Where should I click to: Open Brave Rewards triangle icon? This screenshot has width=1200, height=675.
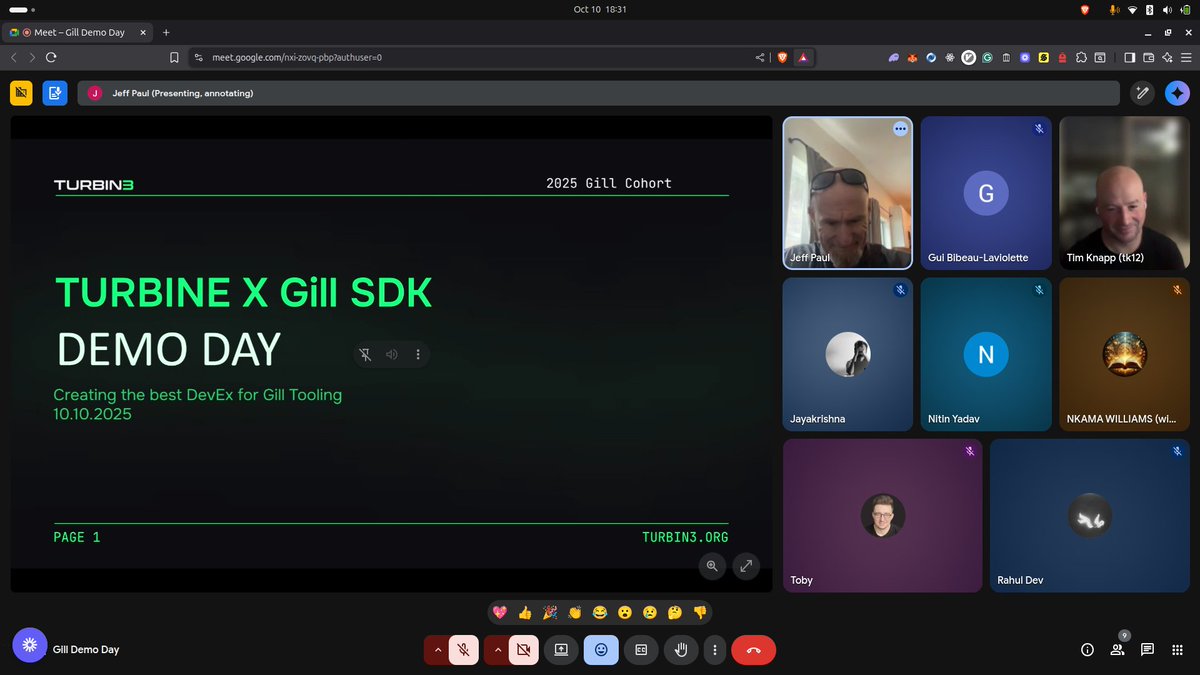pyautogui.click(x=802, y=58)
